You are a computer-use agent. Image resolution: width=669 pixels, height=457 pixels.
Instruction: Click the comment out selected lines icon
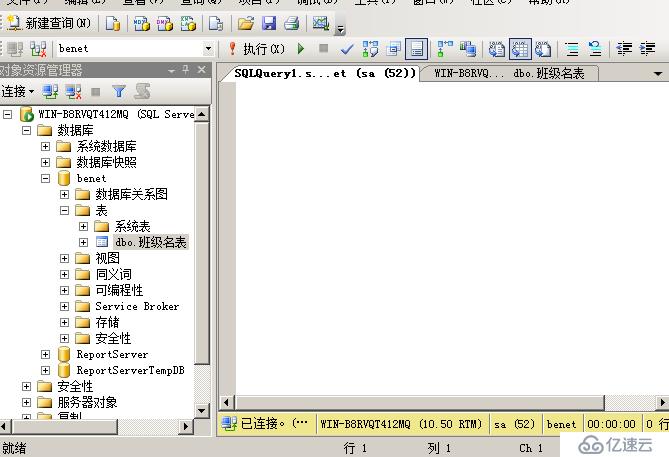click(572, 49)
